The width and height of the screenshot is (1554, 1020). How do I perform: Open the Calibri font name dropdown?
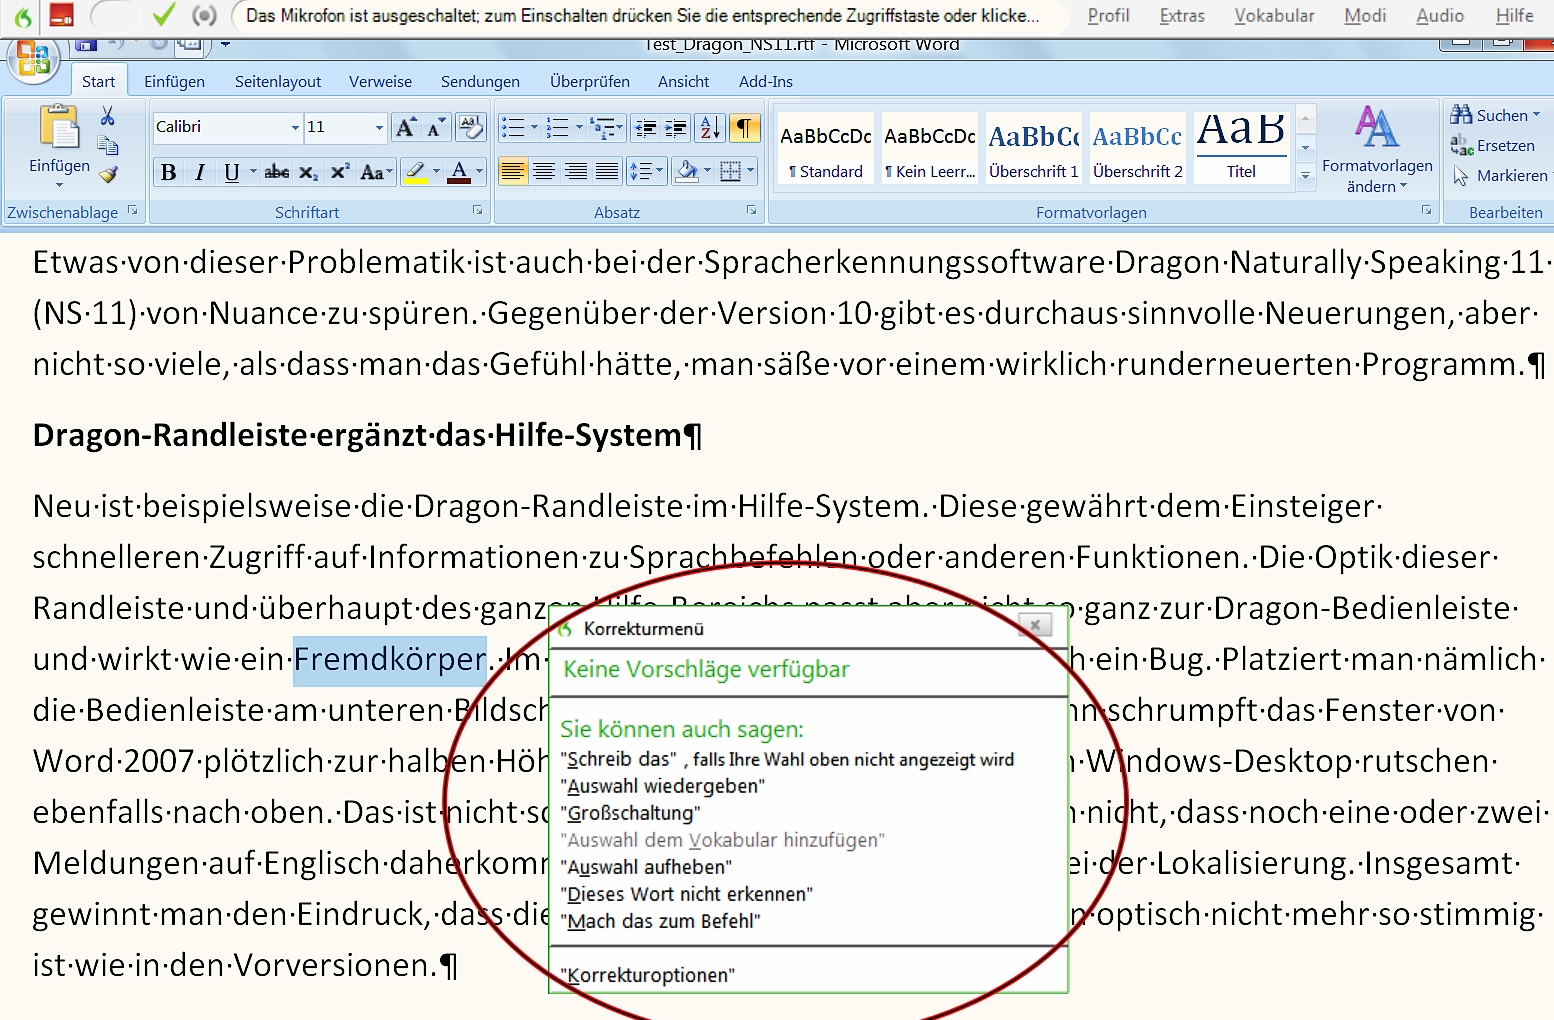click(295, 127)
